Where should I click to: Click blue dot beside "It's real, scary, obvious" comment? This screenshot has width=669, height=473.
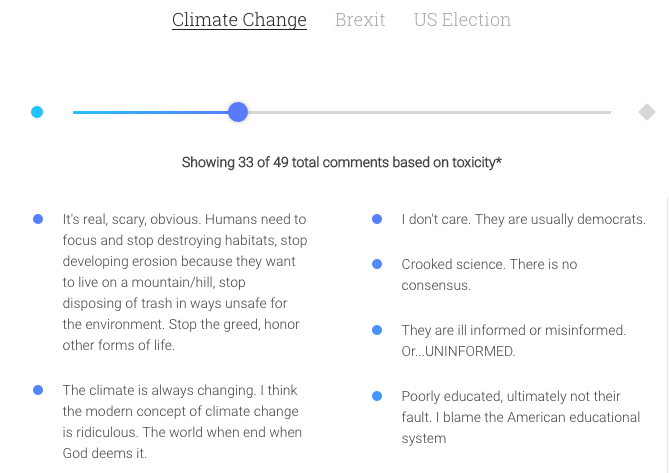(x=38, y=219)
